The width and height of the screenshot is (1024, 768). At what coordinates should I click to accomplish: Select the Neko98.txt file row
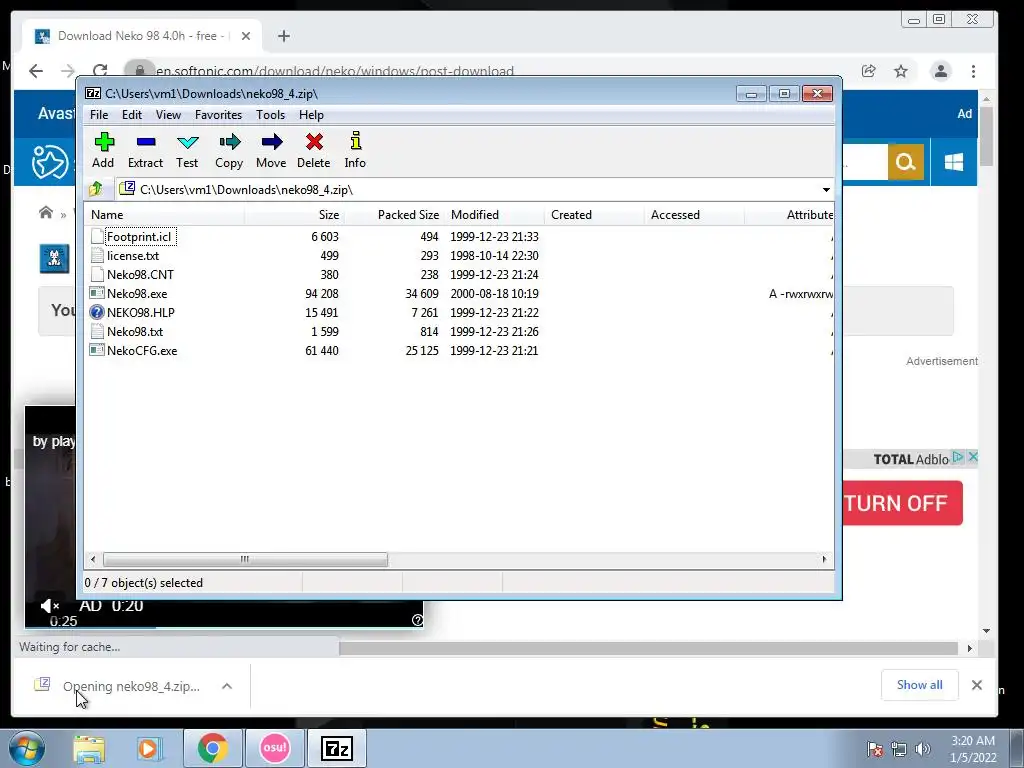point(459,331)
